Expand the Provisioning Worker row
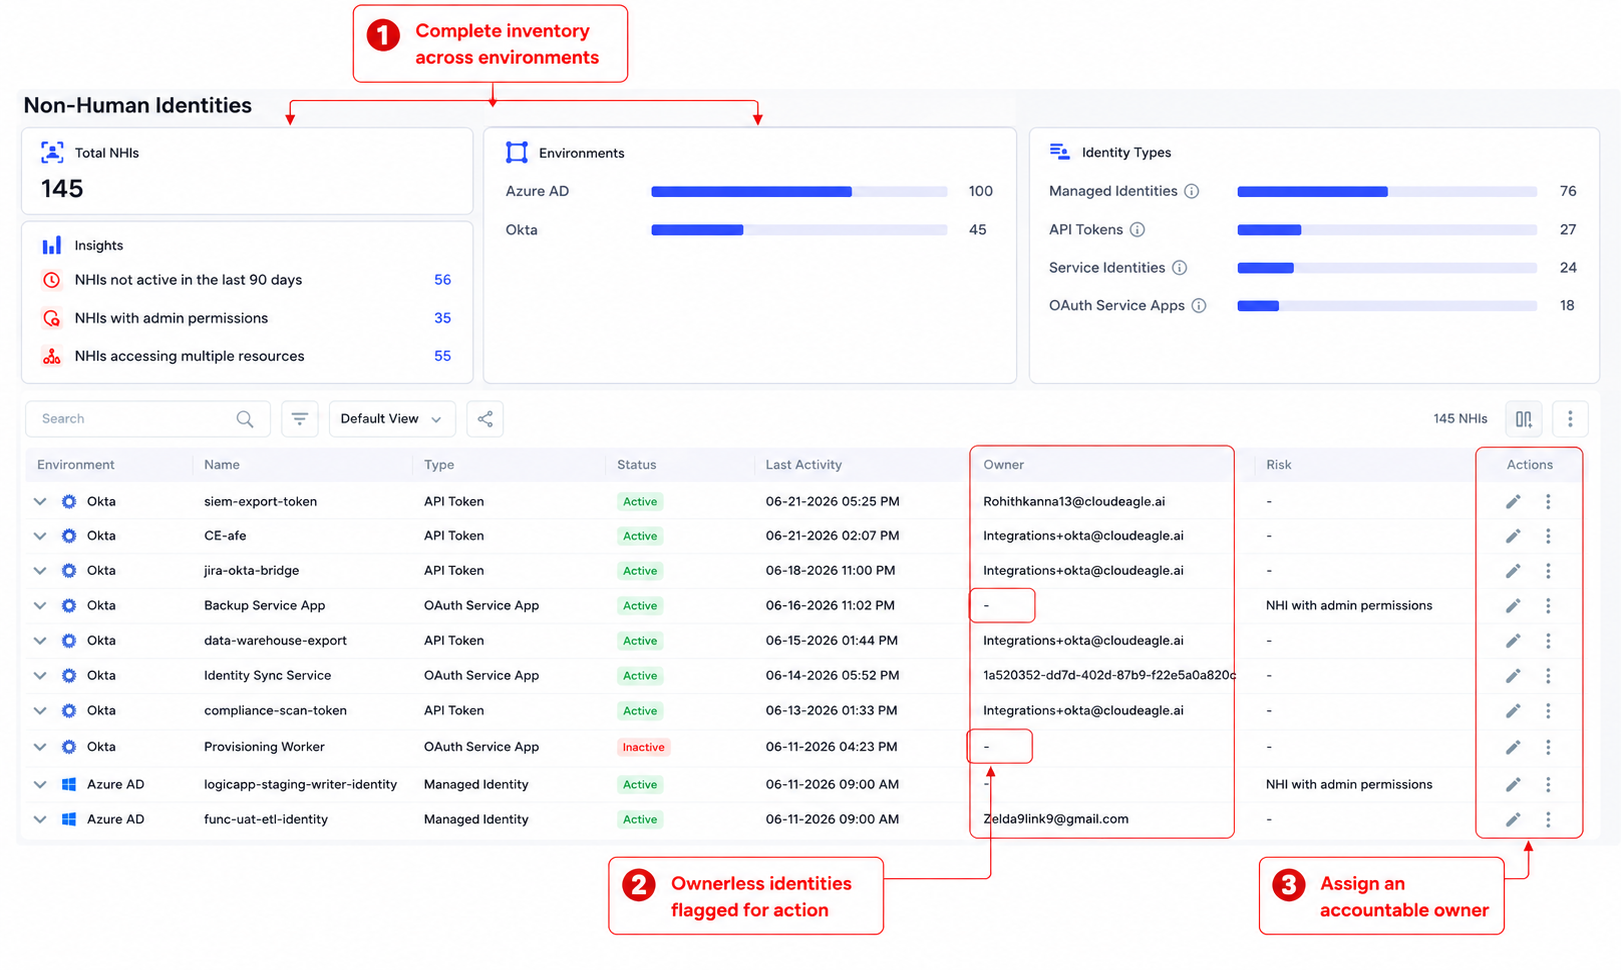 click(40, 747)
